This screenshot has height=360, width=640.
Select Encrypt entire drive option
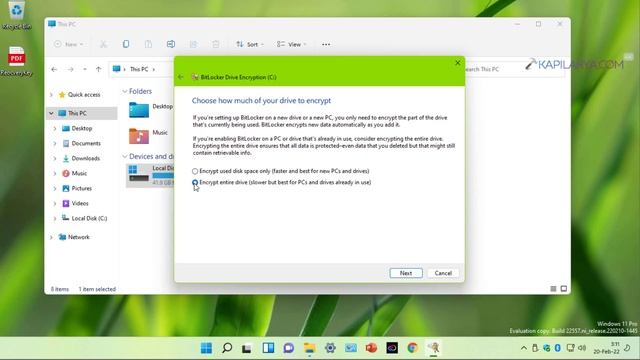[x=195, y=182]
